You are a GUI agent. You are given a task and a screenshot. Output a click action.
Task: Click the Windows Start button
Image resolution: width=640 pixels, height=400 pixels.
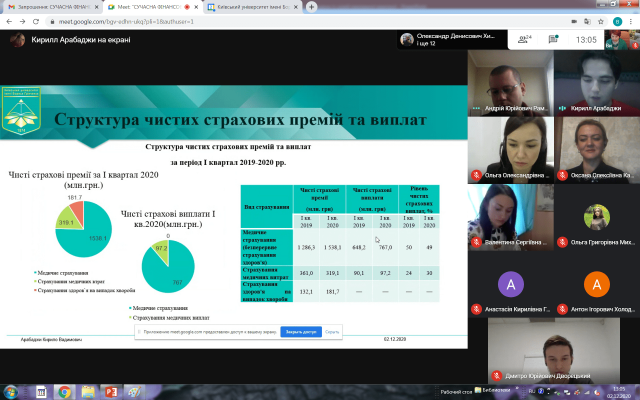[x=10, y=391]
